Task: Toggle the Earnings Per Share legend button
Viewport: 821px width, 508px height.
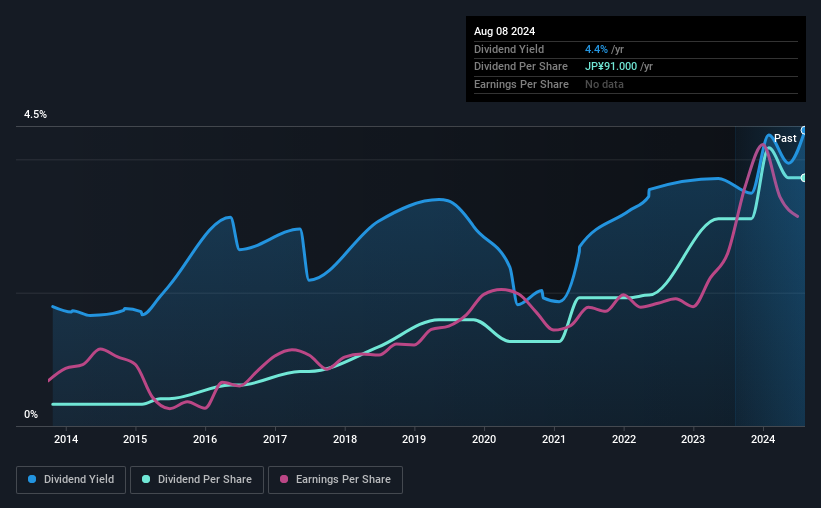Action: point(335,480)
